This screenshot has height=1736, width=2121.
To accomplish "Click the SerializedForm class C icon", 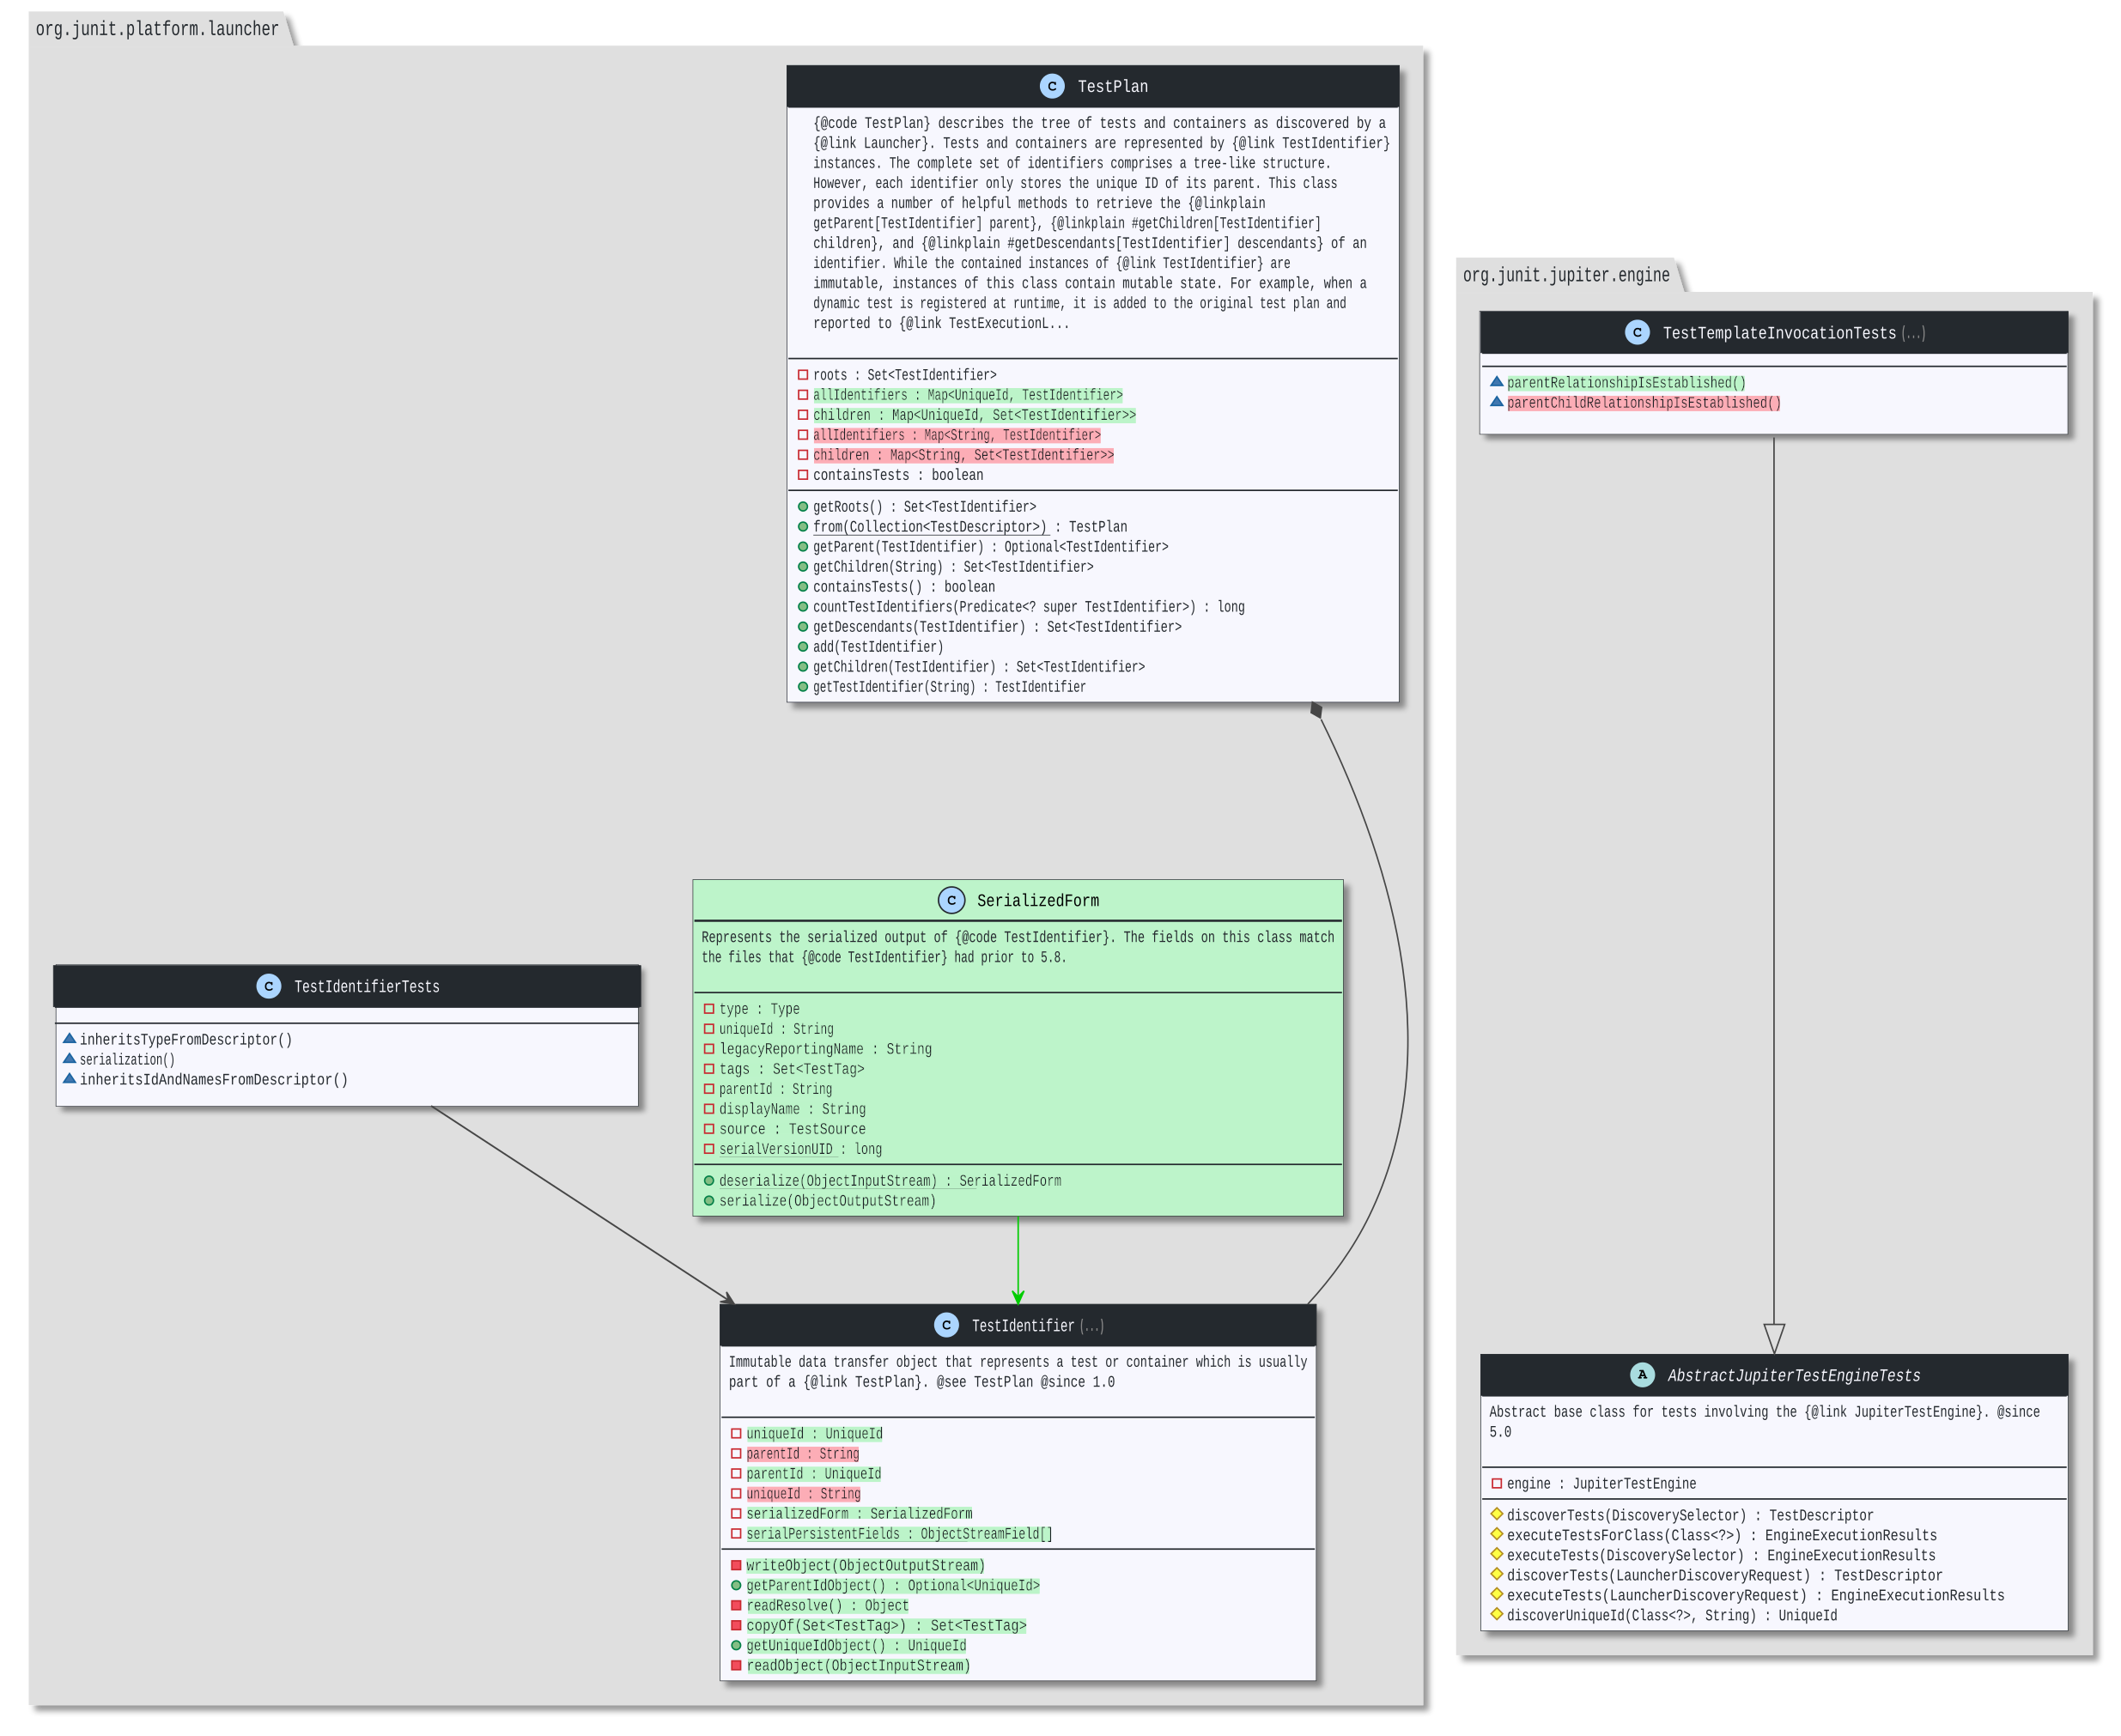I will coord(951,900).
